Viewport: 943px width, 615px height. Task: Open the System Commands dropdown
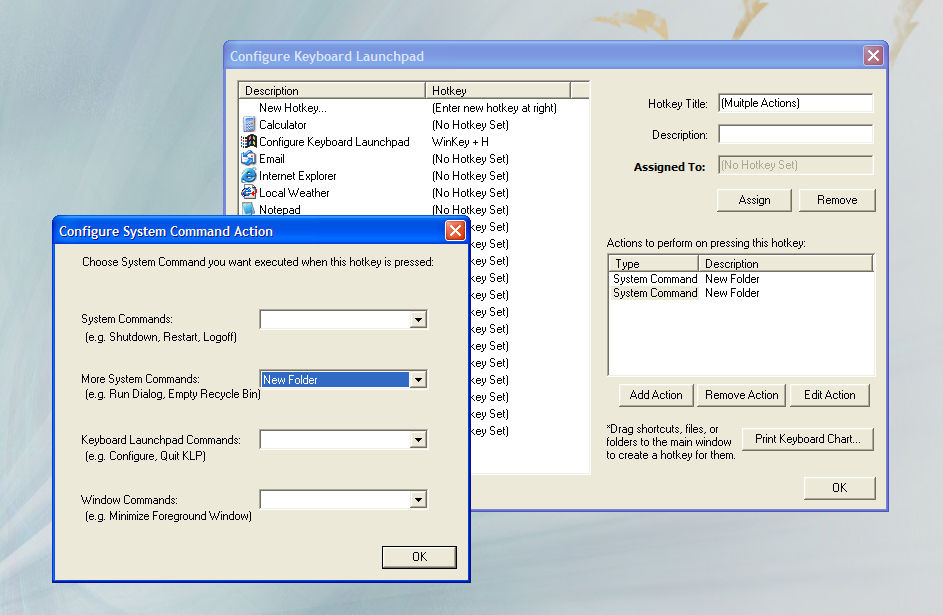point(419,320)
